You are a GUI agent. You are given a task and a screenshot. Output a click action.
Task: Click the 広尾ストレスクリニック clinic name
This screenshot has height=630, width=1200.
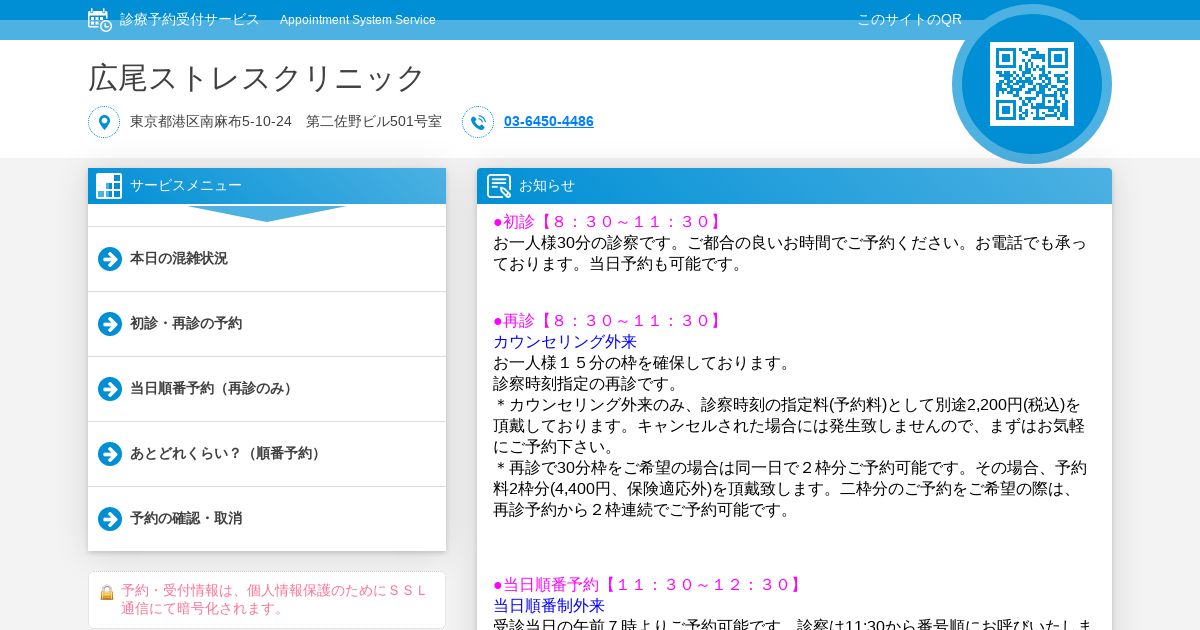(x=257, y=78)
